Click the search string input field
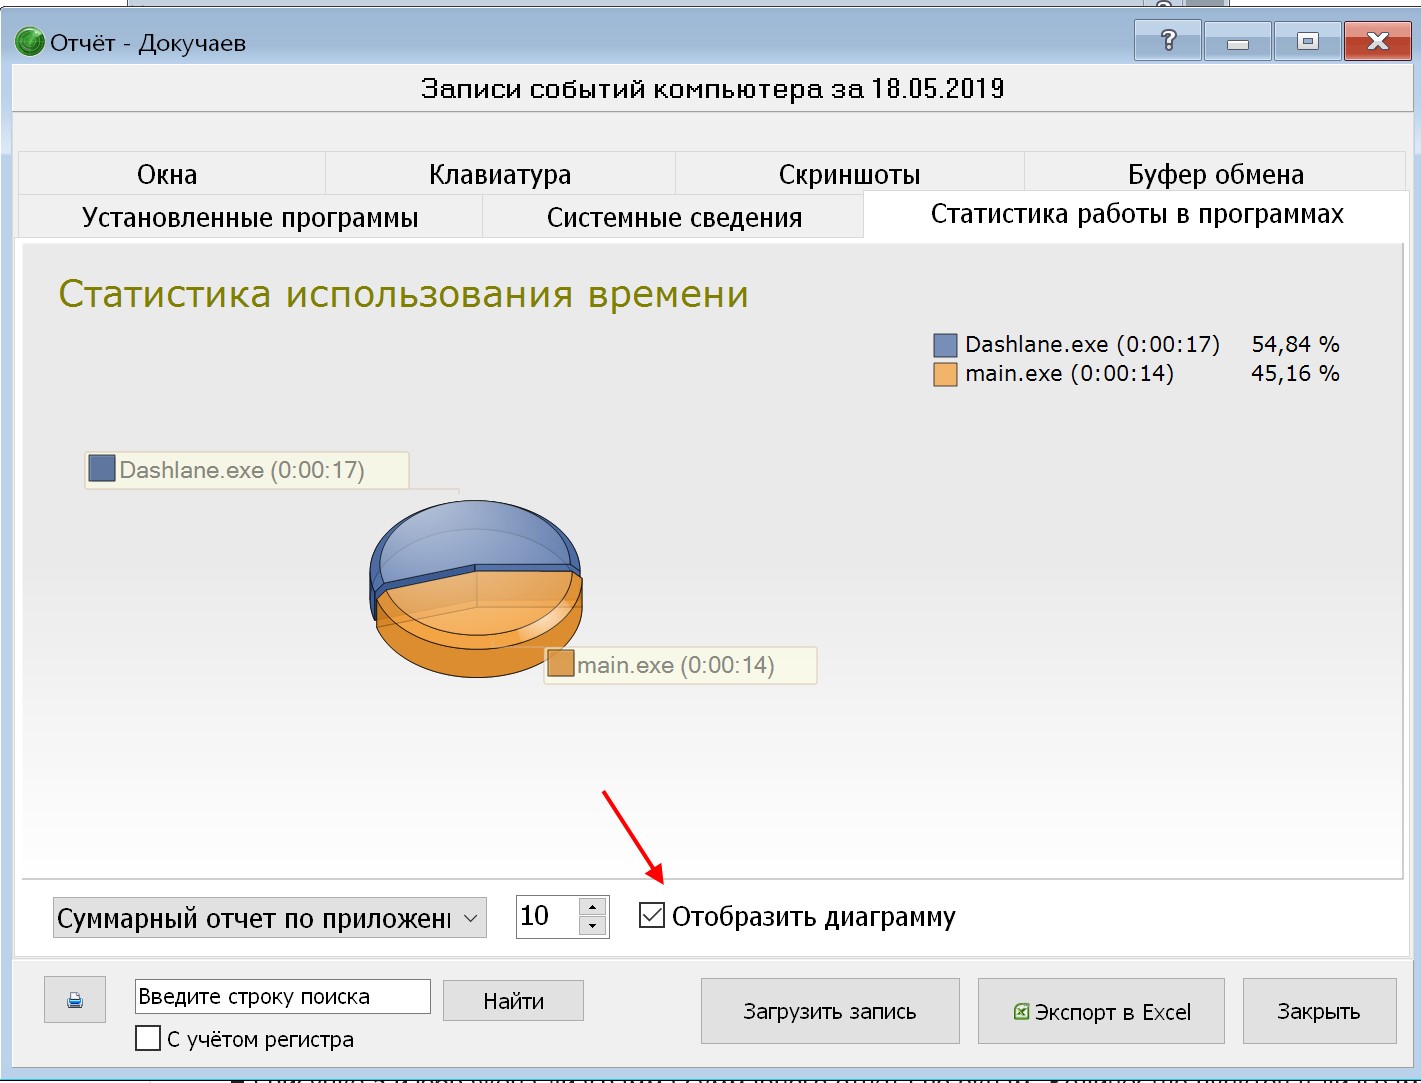1421x1083 pixels. [x=283, y=996]
